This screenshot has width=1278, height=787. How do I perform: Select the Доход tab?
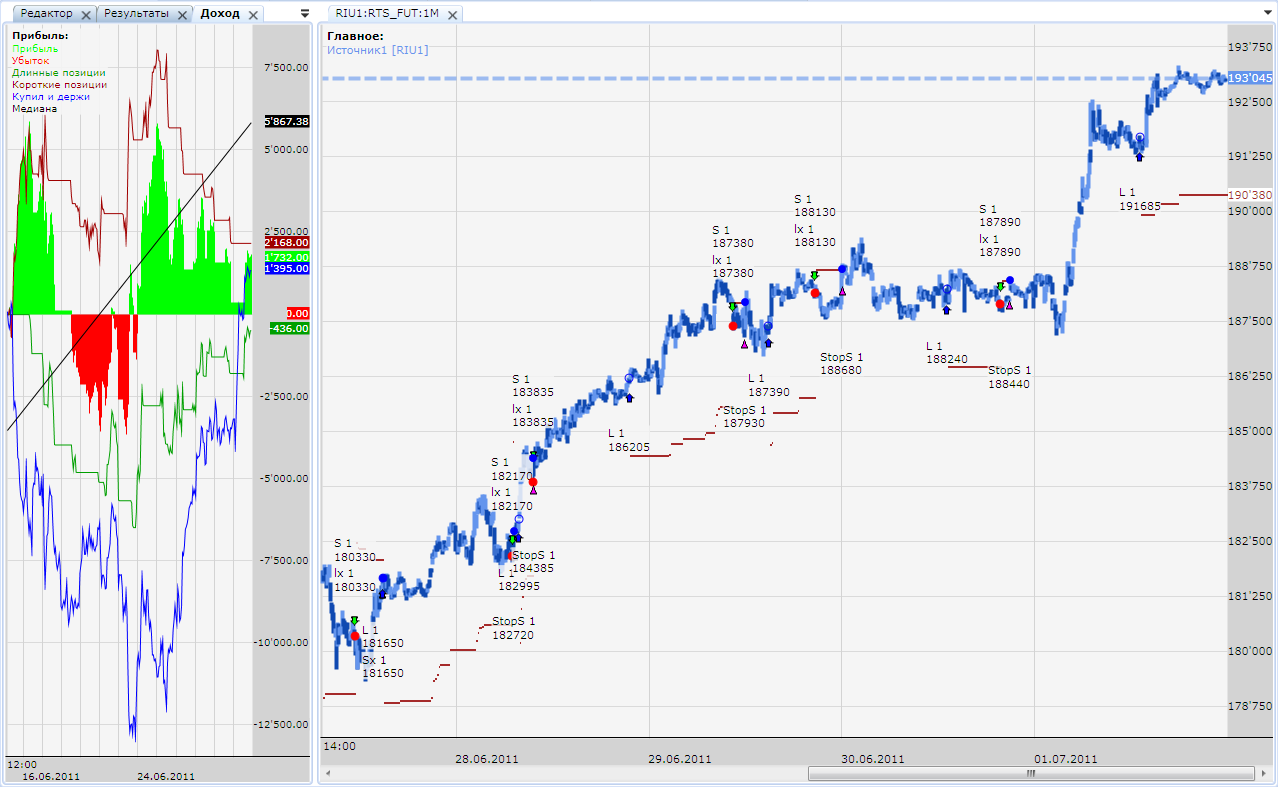coord(219,14)
